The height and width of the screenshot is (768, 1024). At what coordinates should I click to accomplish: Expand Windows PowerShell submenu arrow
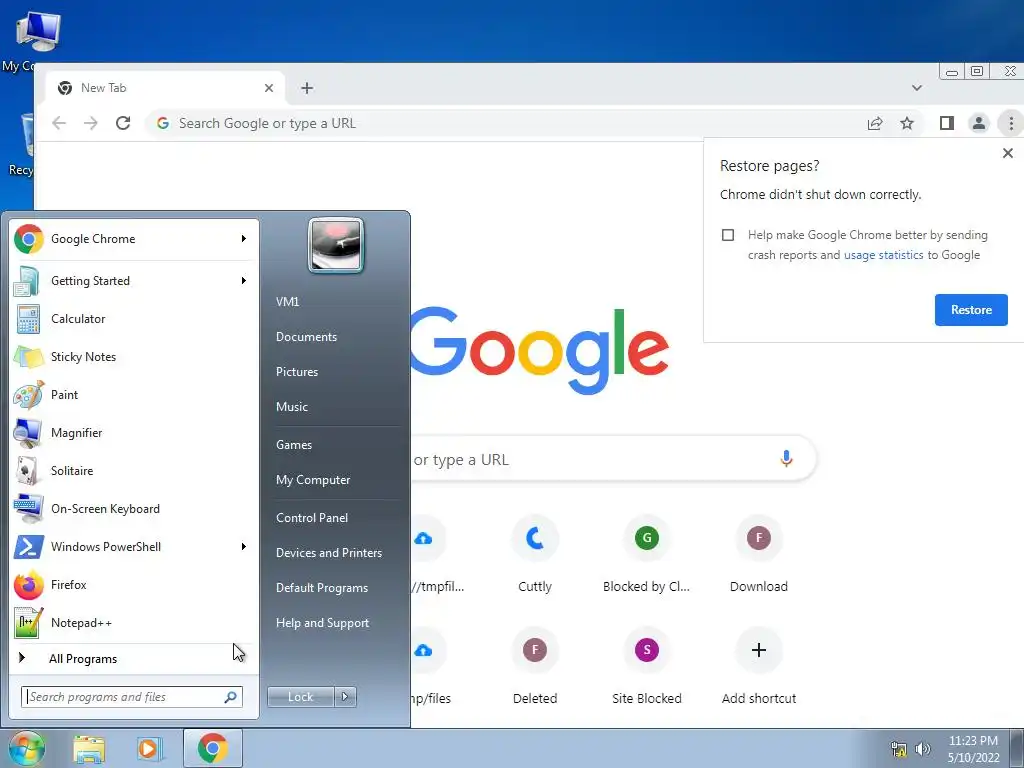[x=244, y=547]
